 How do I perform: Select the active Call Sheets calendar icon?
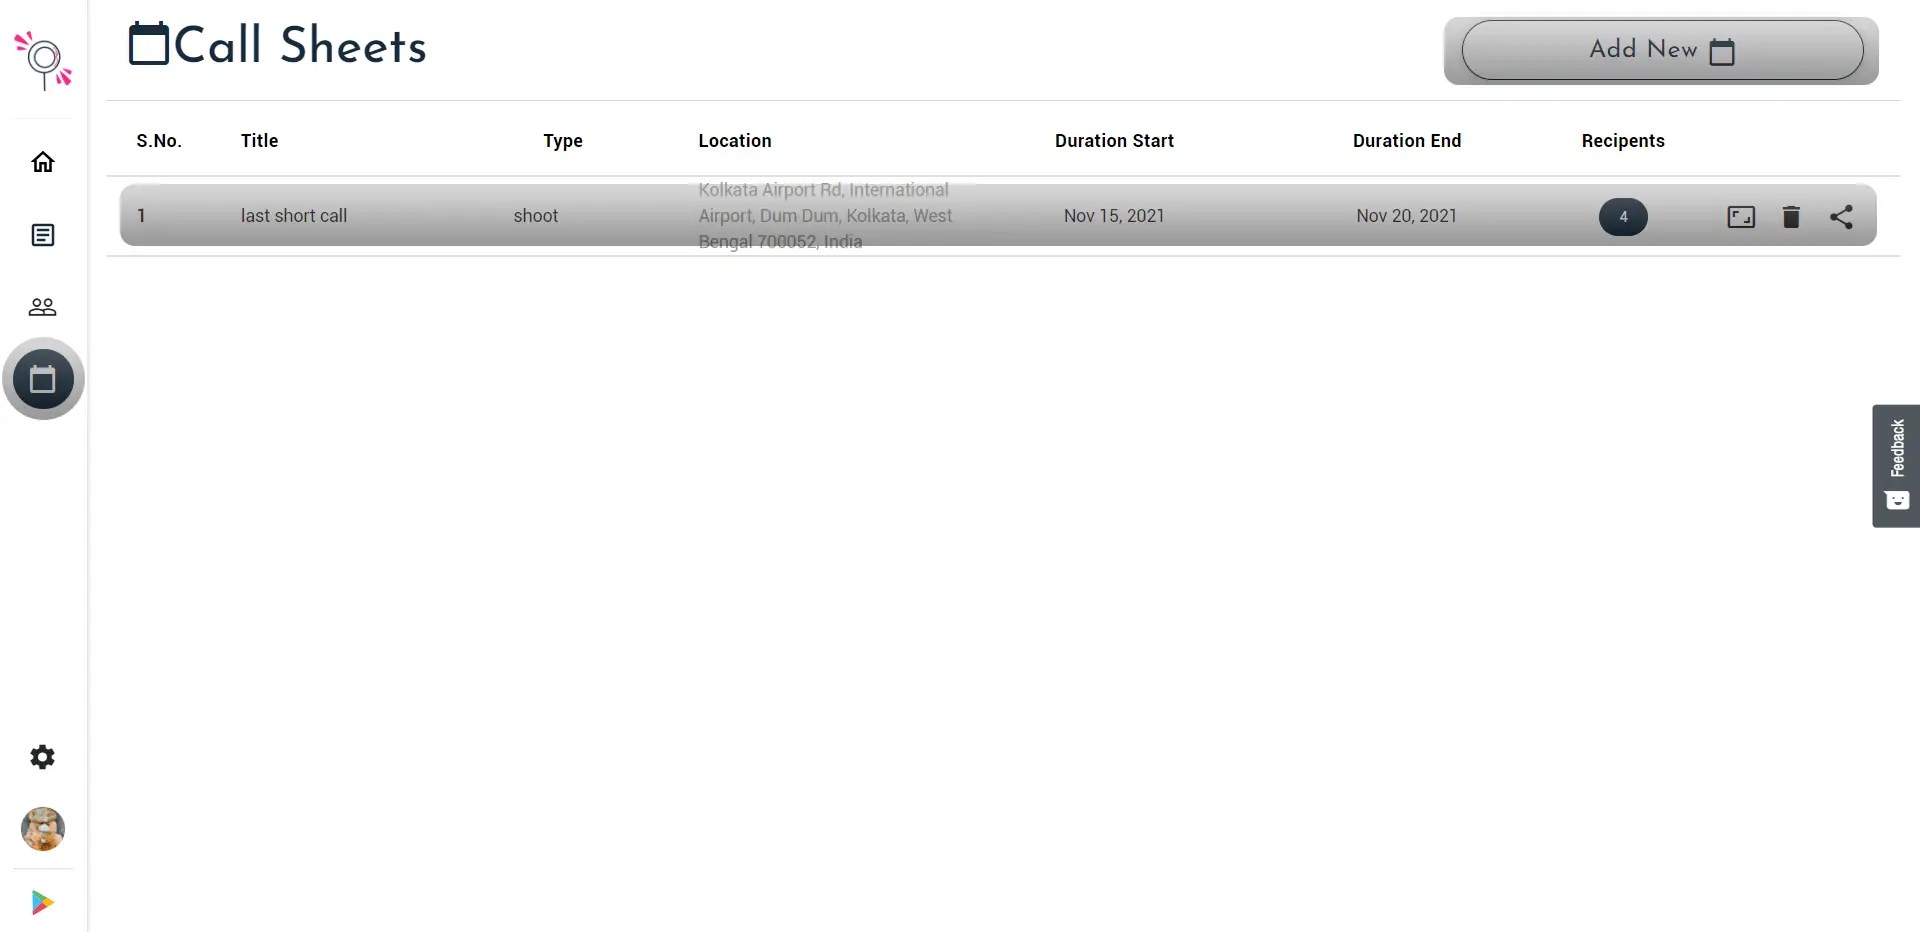(x=42, y=379)
